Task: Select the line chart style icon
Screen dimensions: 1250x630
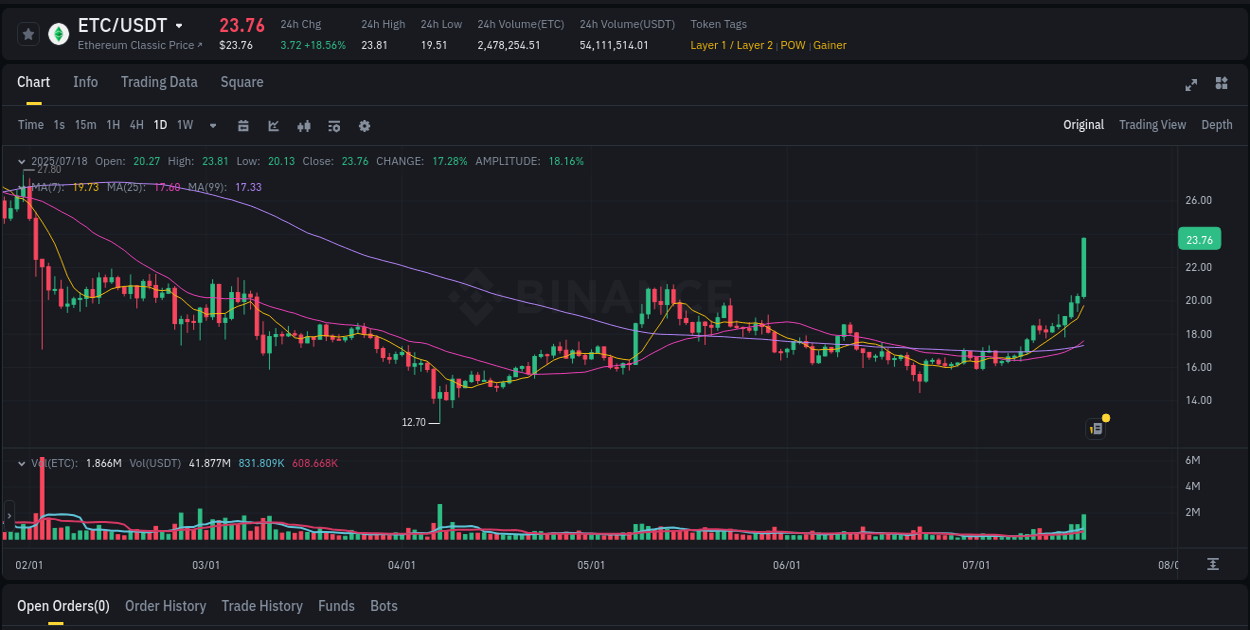Action: click(272, 126)
